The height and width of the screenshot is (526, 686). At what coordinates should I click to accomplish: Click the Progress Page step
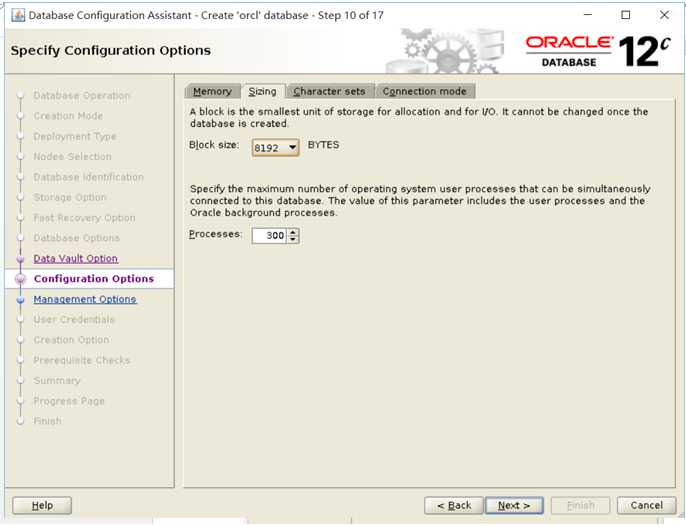point(69,401)
